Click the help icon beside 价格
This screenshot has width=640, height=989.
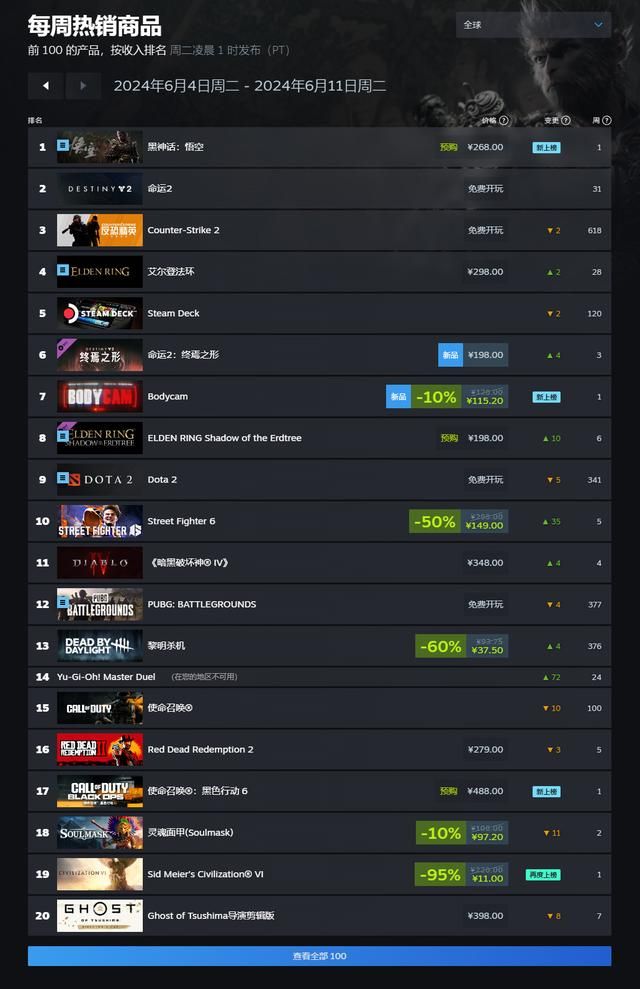504,121
